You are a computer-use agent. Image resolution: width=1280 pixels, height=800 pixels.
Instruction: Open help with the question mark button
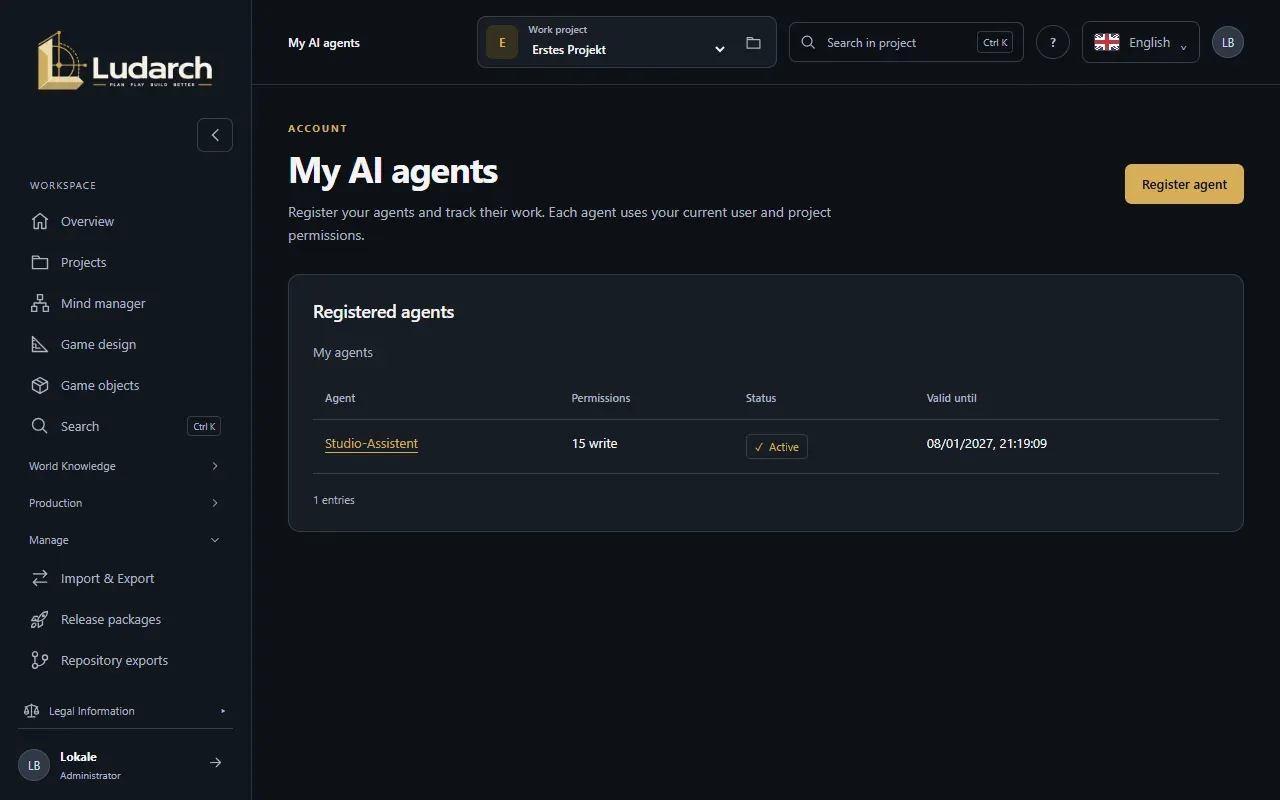[x=1053, y=42]
